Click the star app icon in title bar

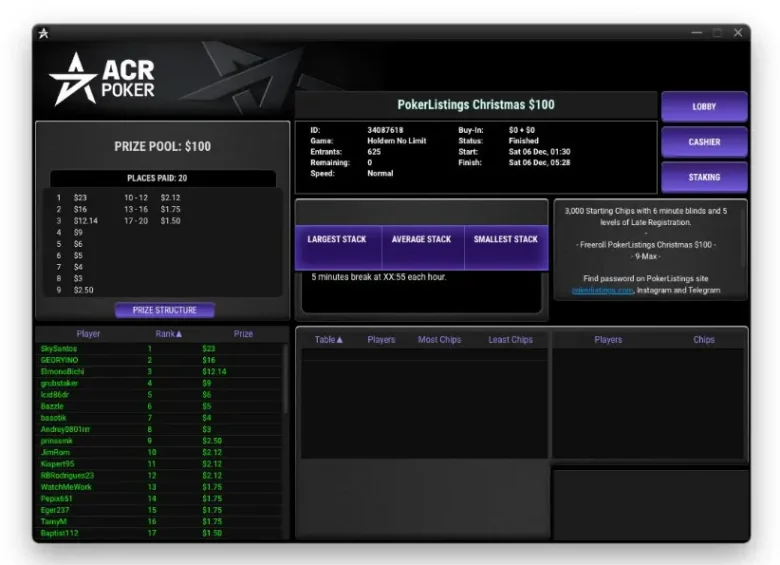pyautogui.click(x=44, y=33)
